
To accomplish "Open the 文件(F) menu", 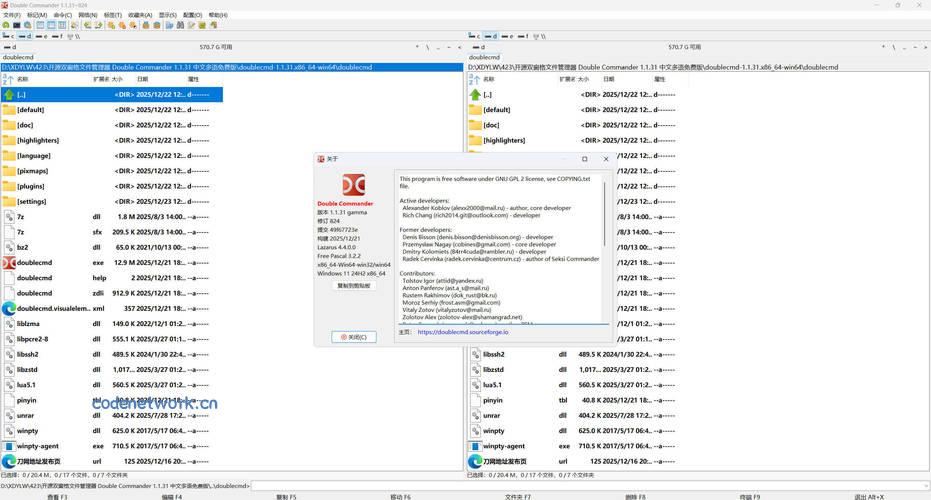I will 12,16.
